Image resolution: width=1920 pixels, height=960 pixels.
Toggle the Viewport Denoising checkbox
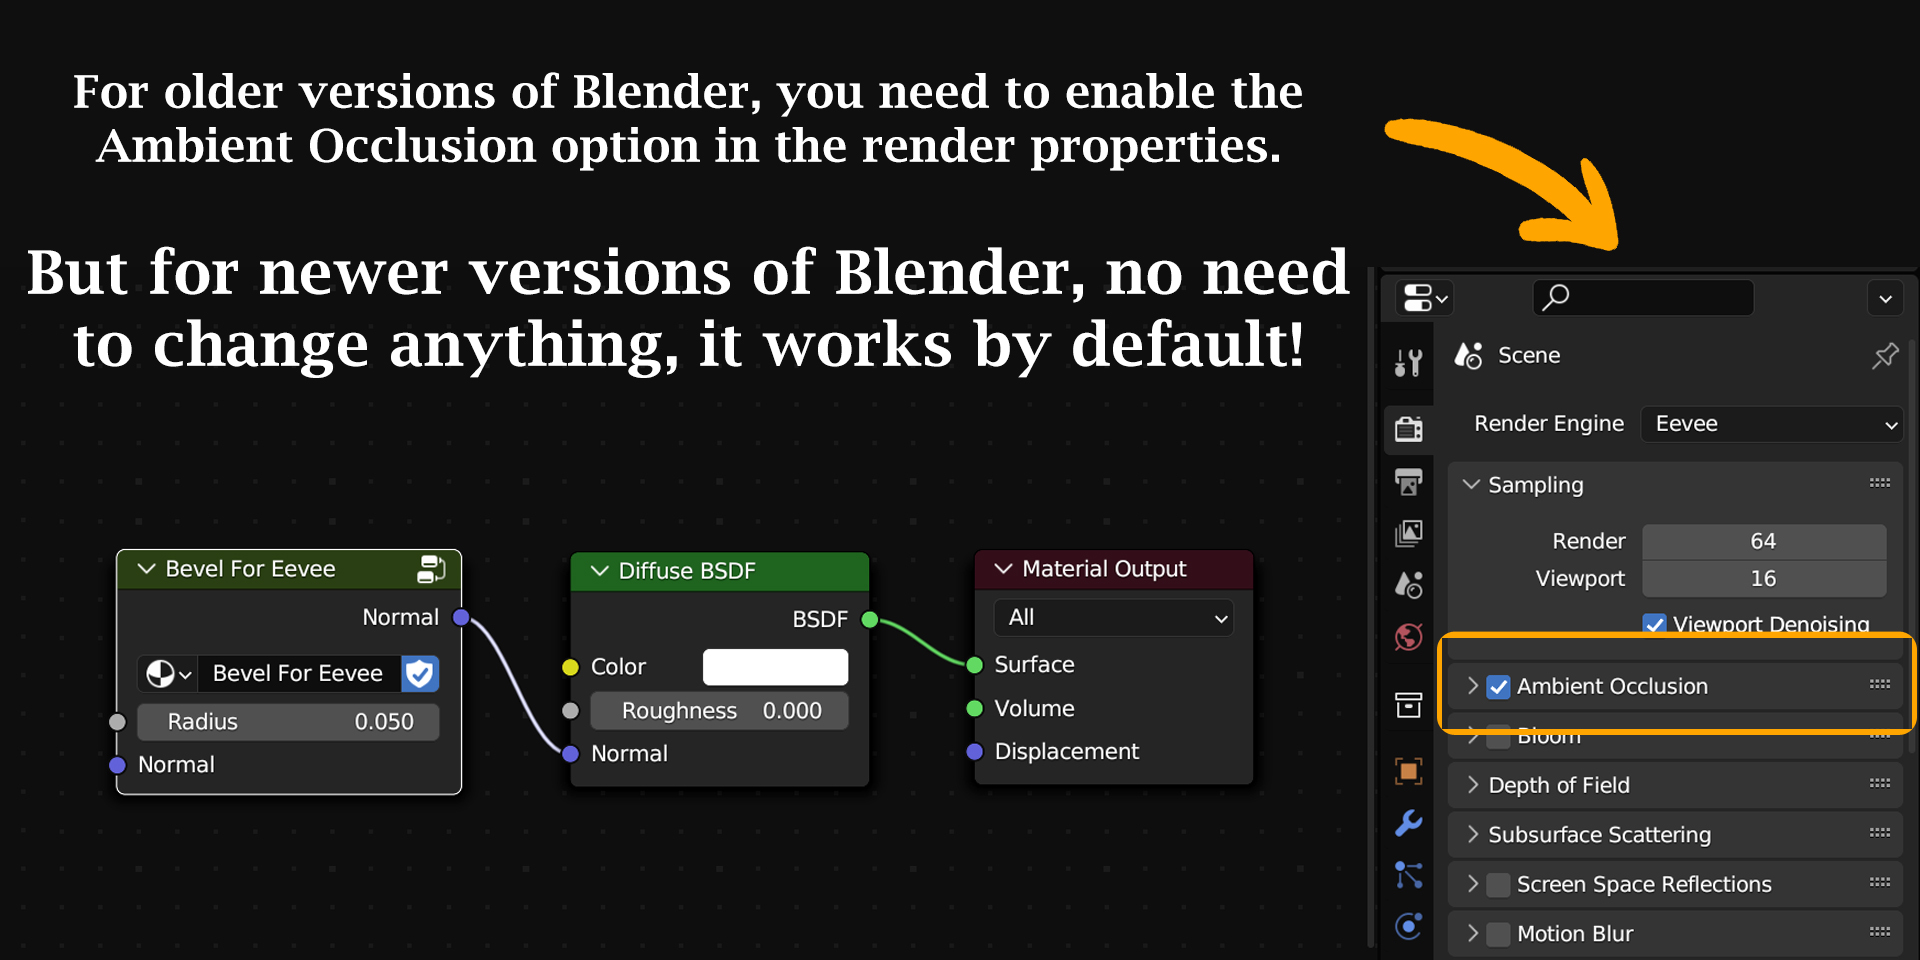[1654, 625]
